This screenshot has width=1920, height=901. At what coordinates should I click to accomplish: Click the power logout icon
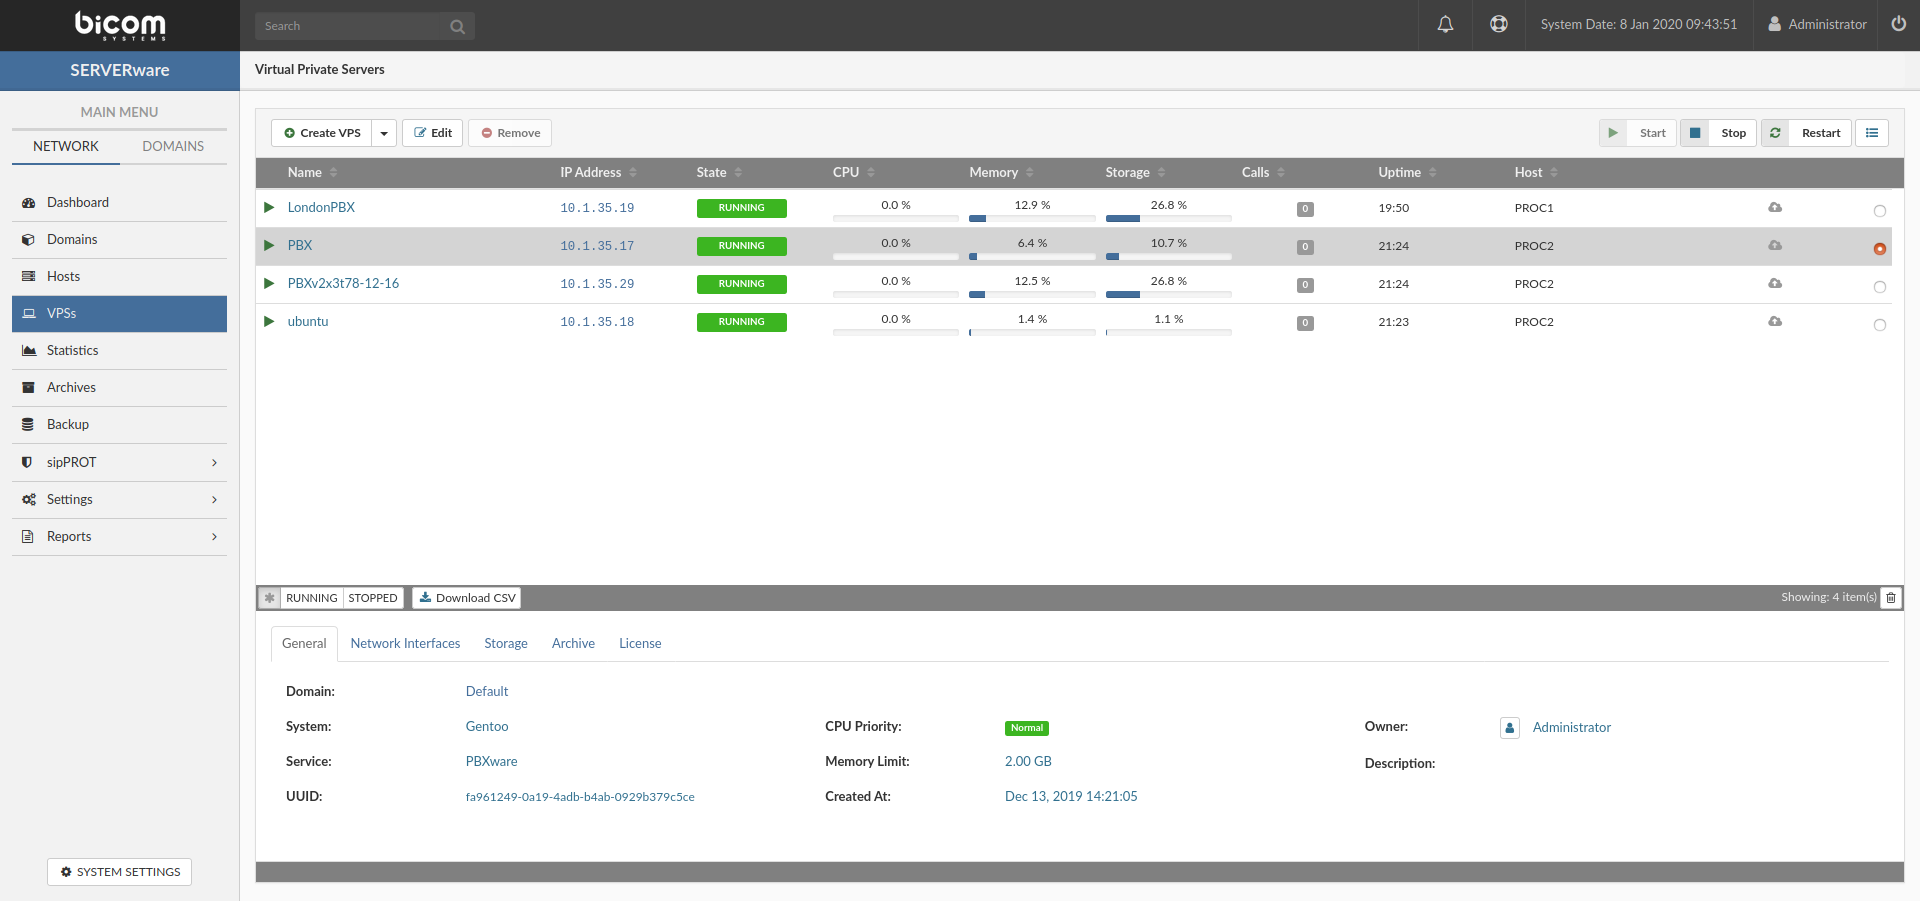point(1898,24)
